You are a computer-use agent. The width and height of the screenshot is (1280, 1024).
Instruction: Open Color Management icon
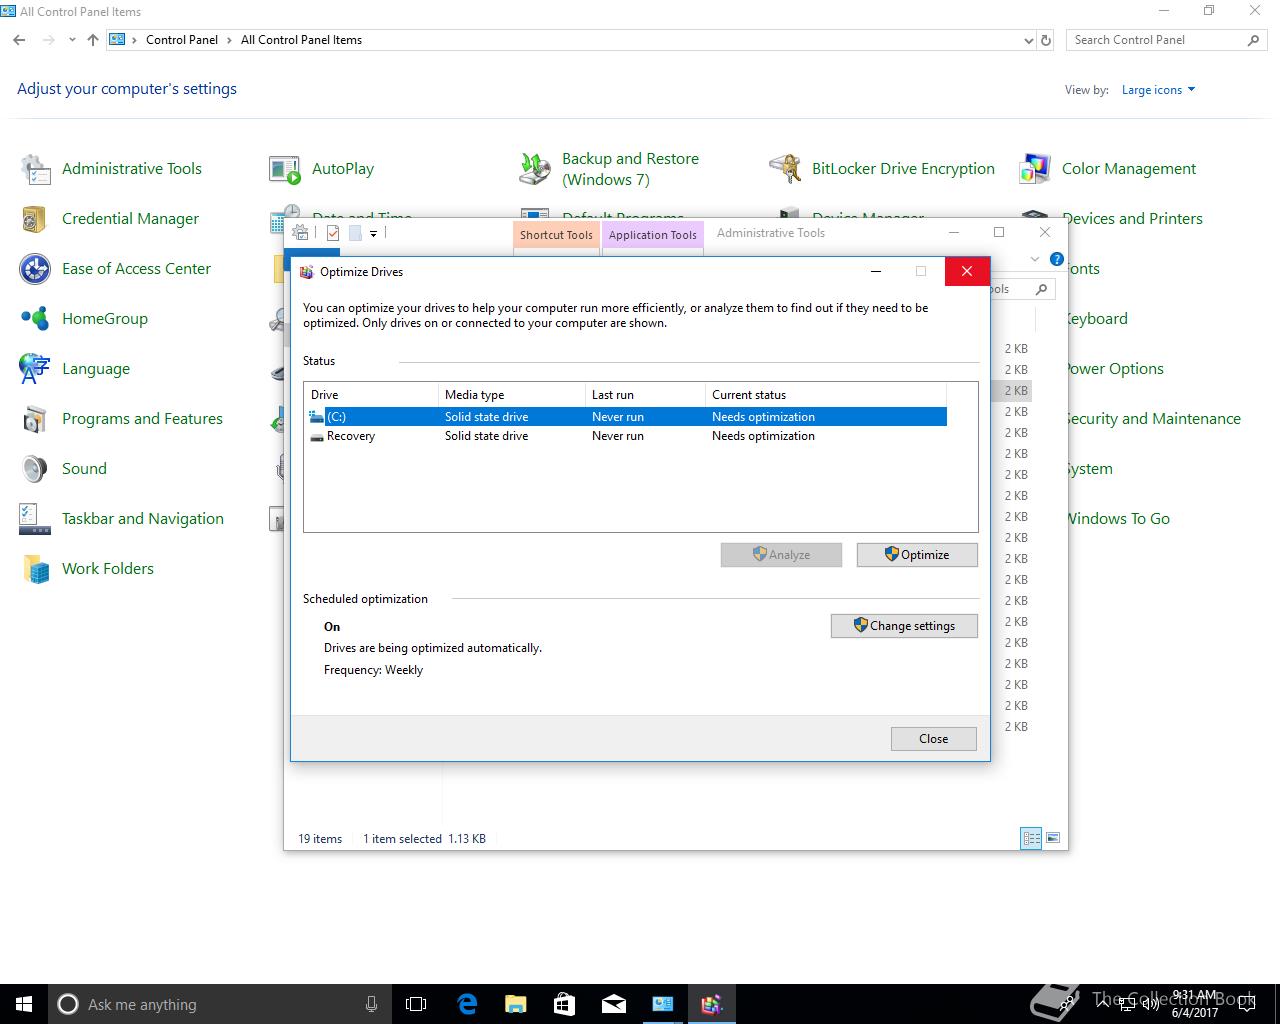[x=1035, y=169]
